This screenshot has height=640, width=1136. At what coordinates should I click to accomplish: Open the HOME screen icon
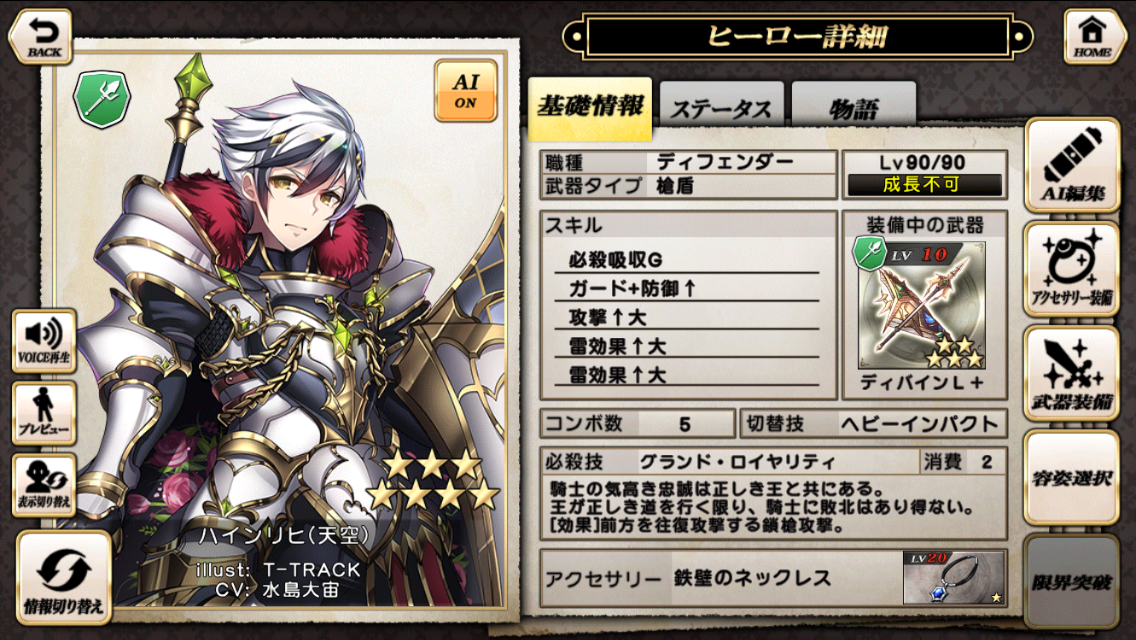click(x=1093, y=37)
